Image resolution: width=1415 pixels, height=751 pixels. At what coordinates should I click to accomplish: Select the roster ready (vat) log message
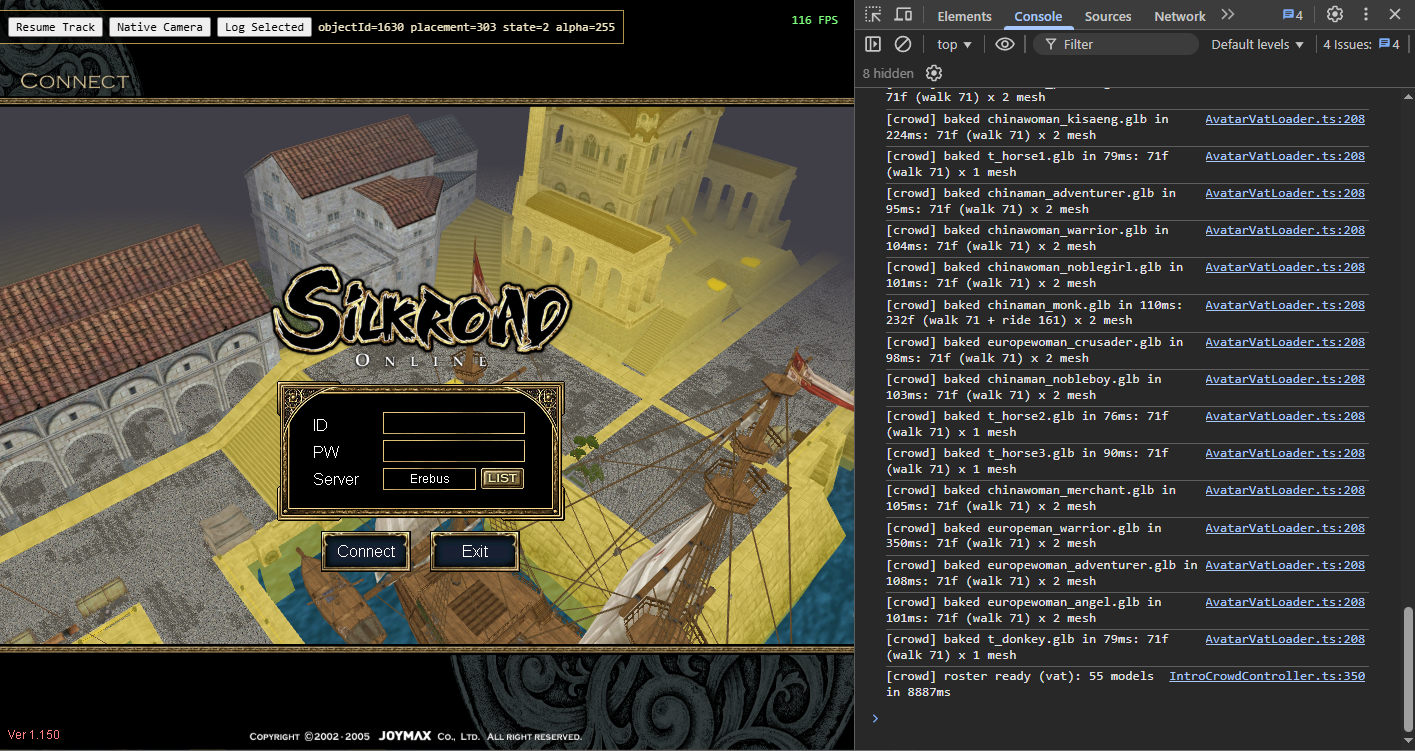coord(1020,684)
